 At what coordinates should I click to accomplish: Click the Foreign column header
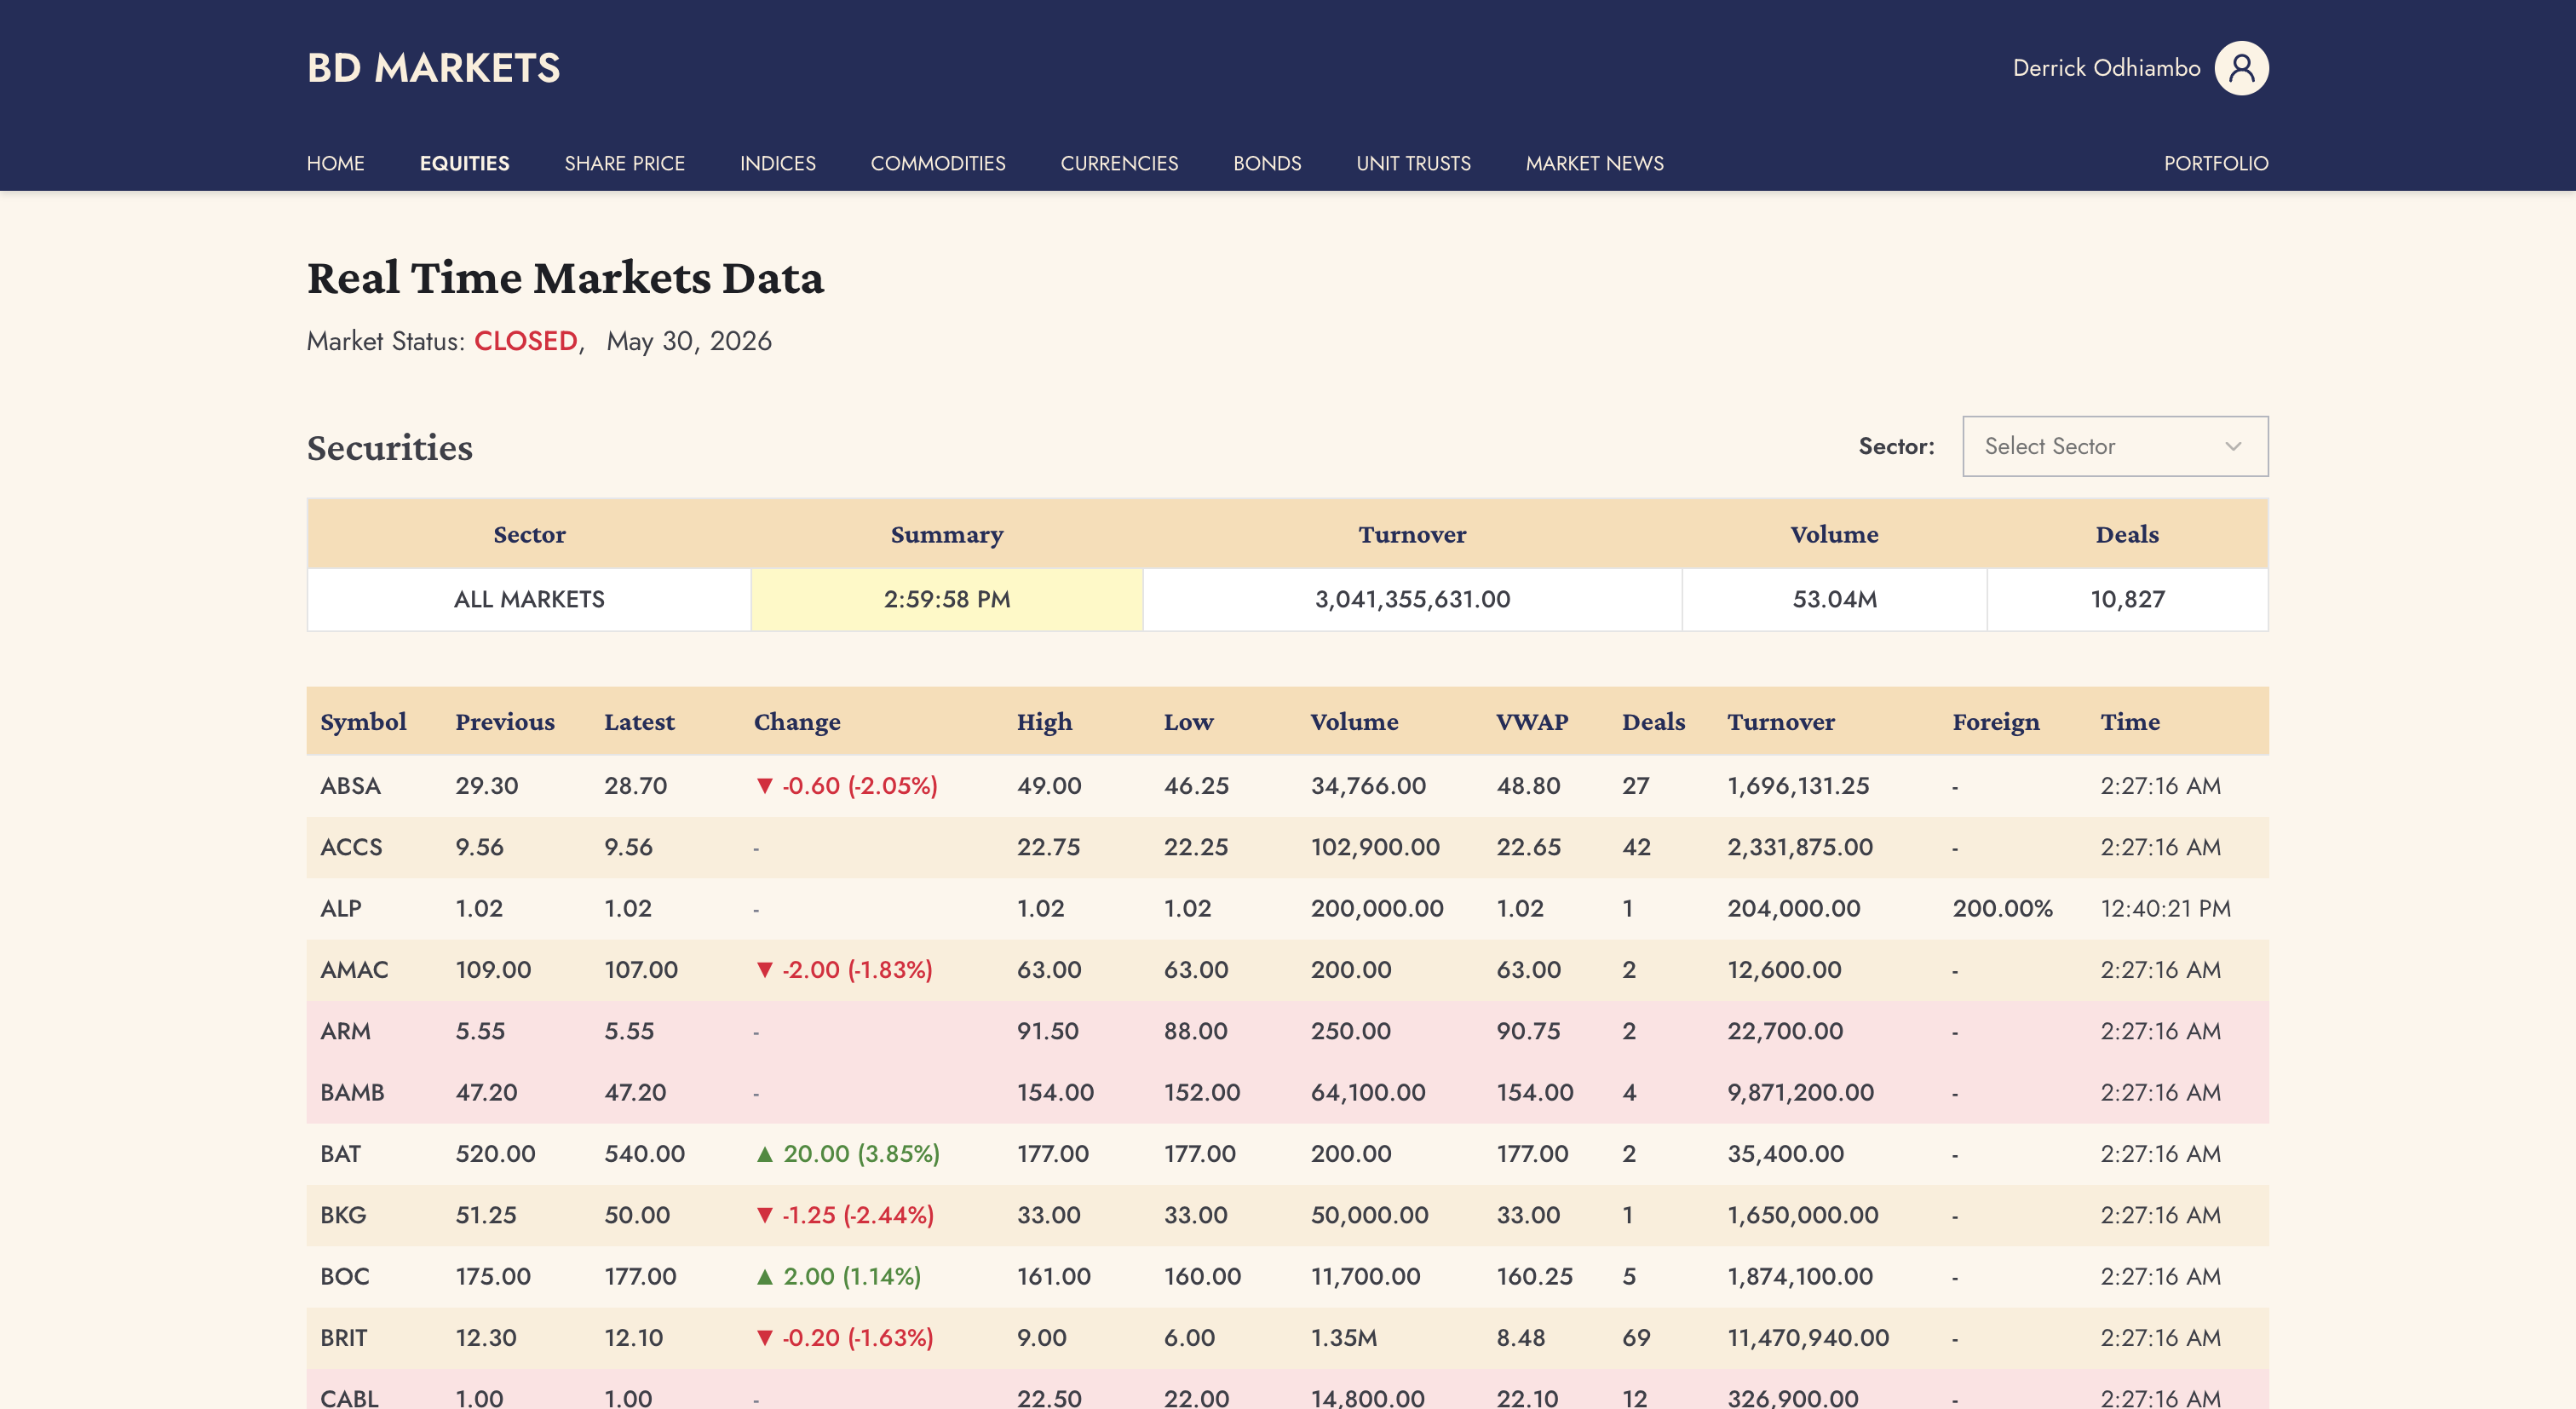coord(1996,721)
